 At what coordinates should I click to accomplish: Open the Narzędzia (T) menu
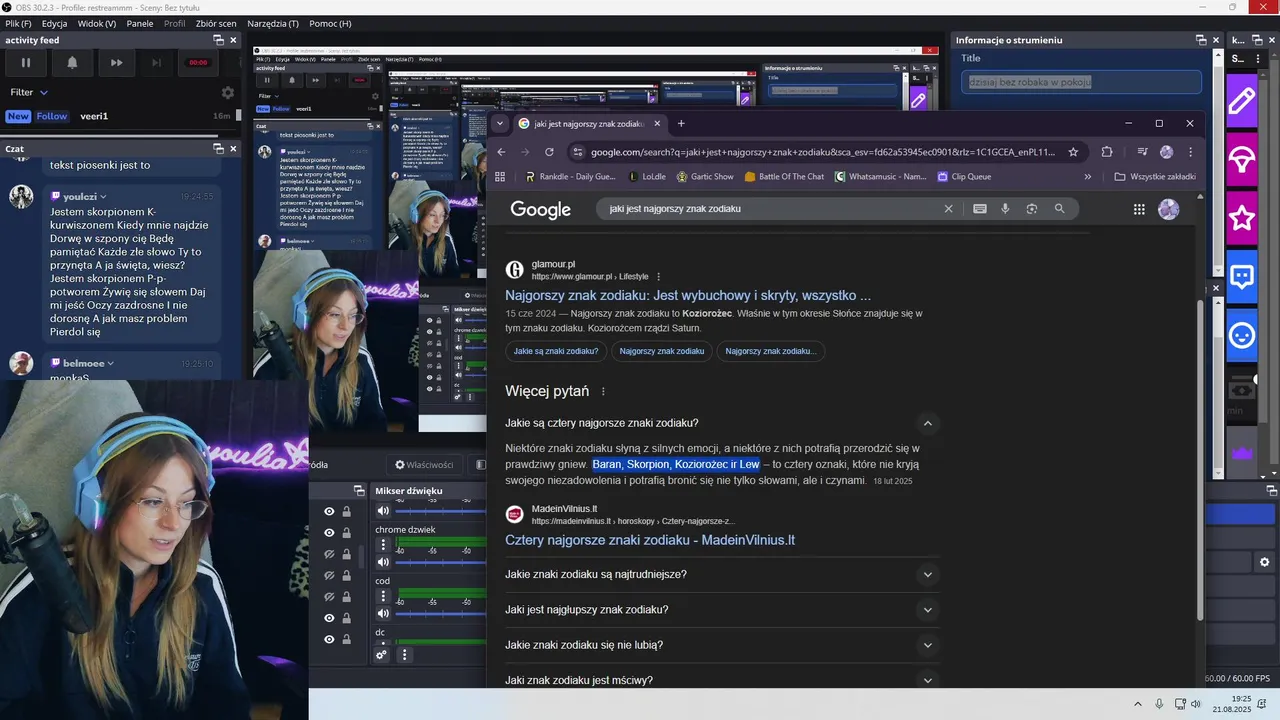tap(272, 23)
